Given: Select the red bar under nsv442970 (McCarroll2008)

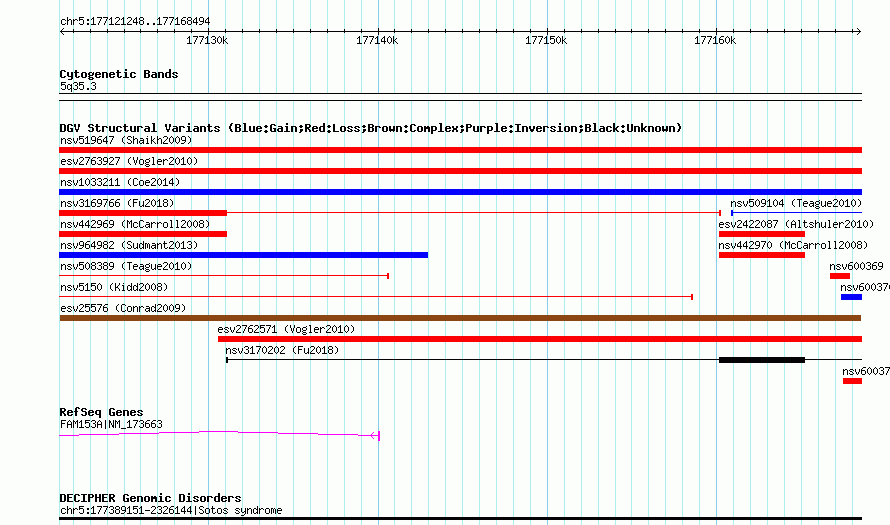Looking at the screenshot, I should 762,255.
